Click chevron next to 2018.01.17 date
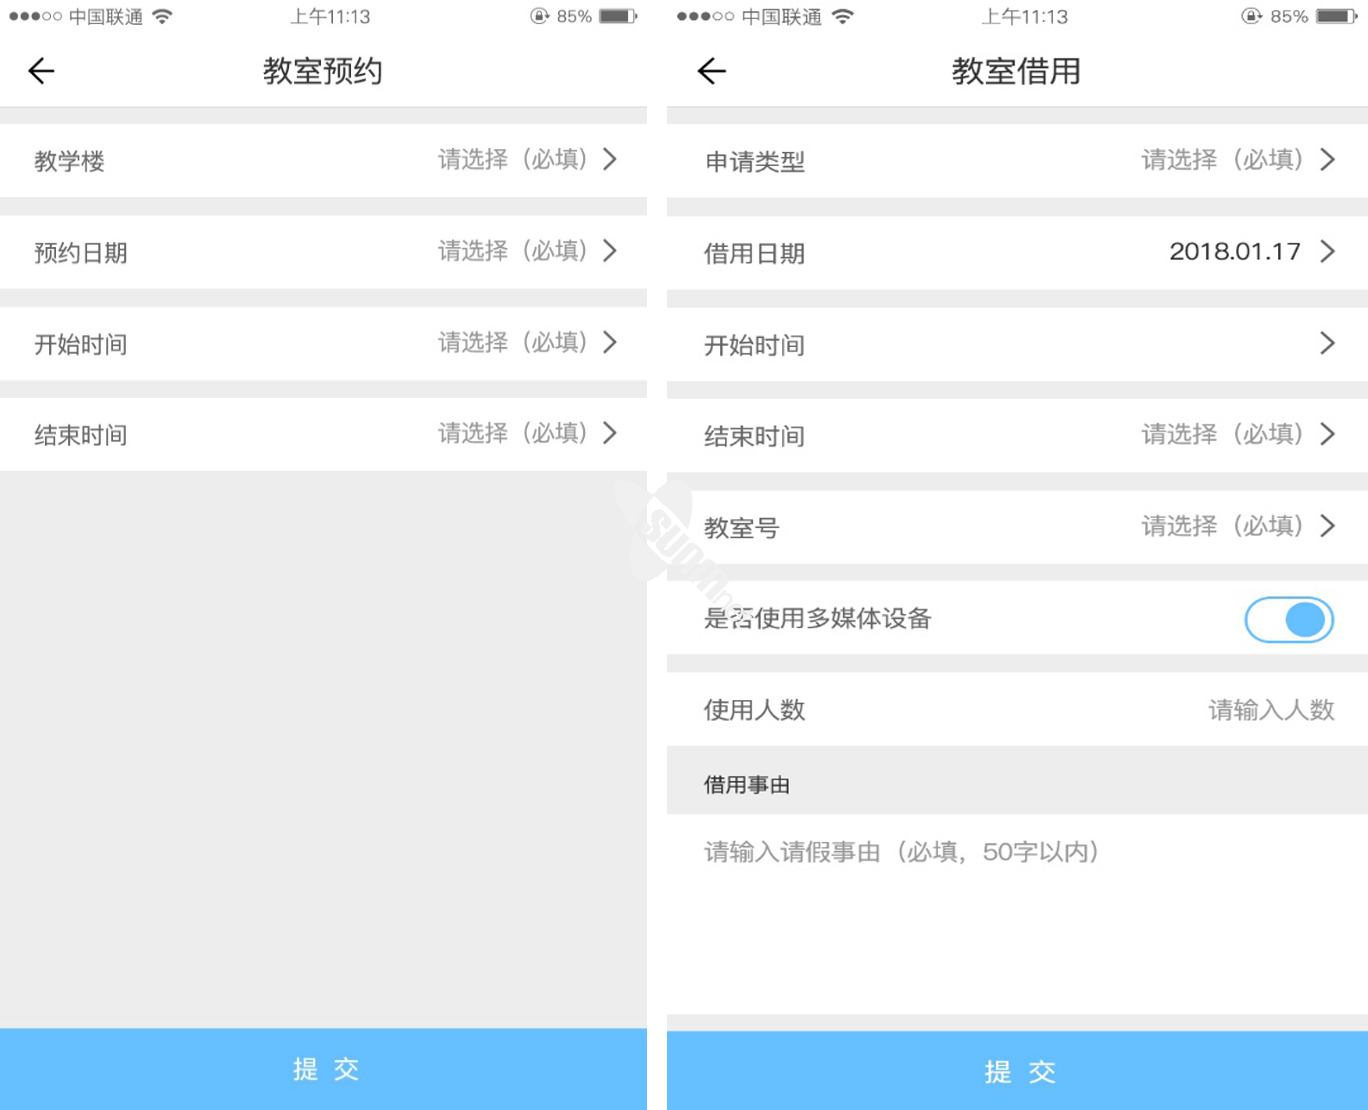 point(1327,251)
